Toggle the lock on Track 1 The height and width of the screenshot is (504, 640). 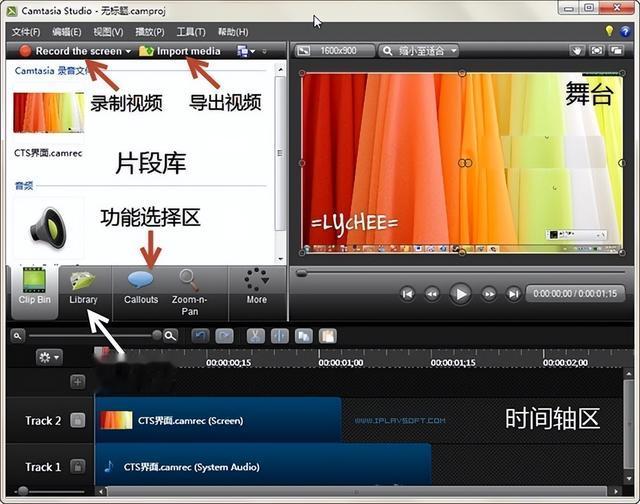click(78, 466)
